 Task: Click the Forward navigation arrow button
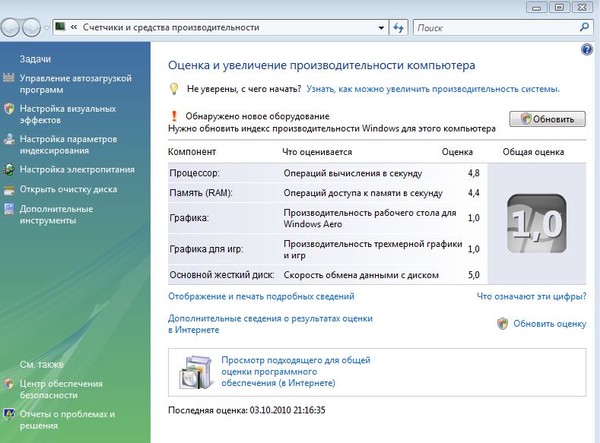(31, 28)
